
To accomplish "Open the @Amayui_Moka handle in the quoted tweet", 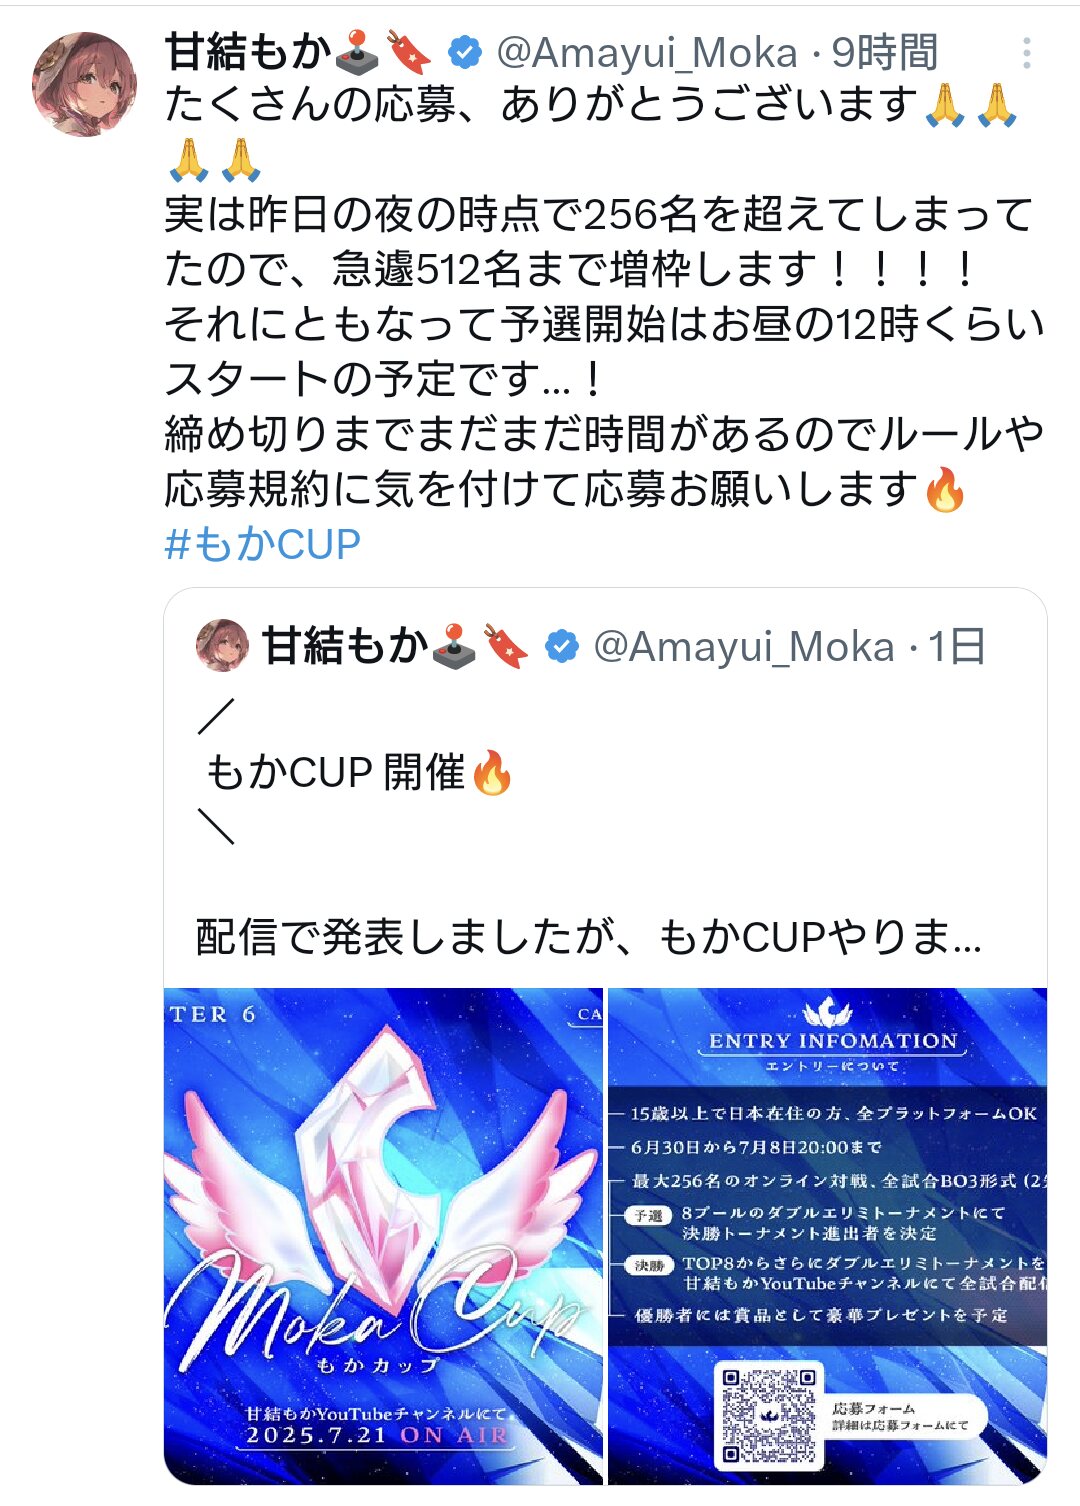I will tap(744, 647).
